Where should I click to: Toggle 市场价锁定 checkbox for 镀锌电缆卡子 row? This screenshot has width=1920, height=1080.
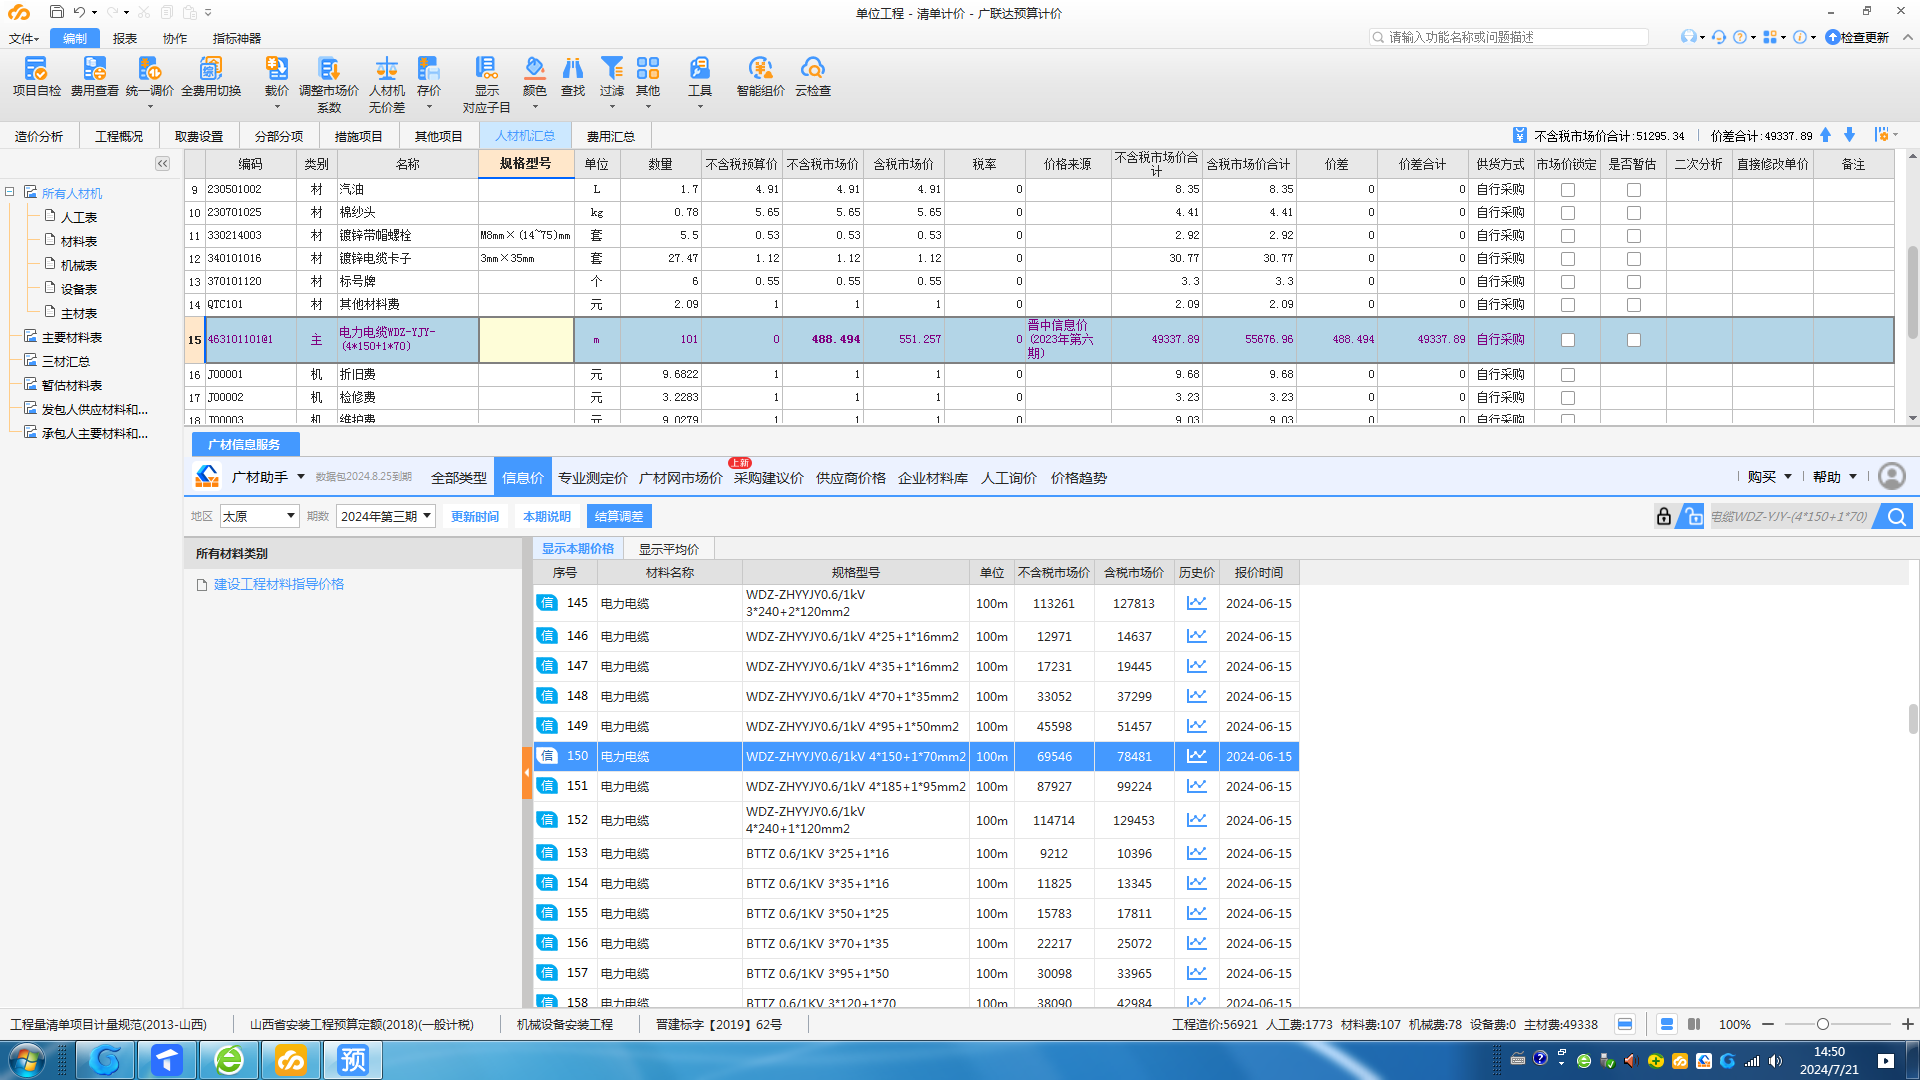pos(1567,259)
